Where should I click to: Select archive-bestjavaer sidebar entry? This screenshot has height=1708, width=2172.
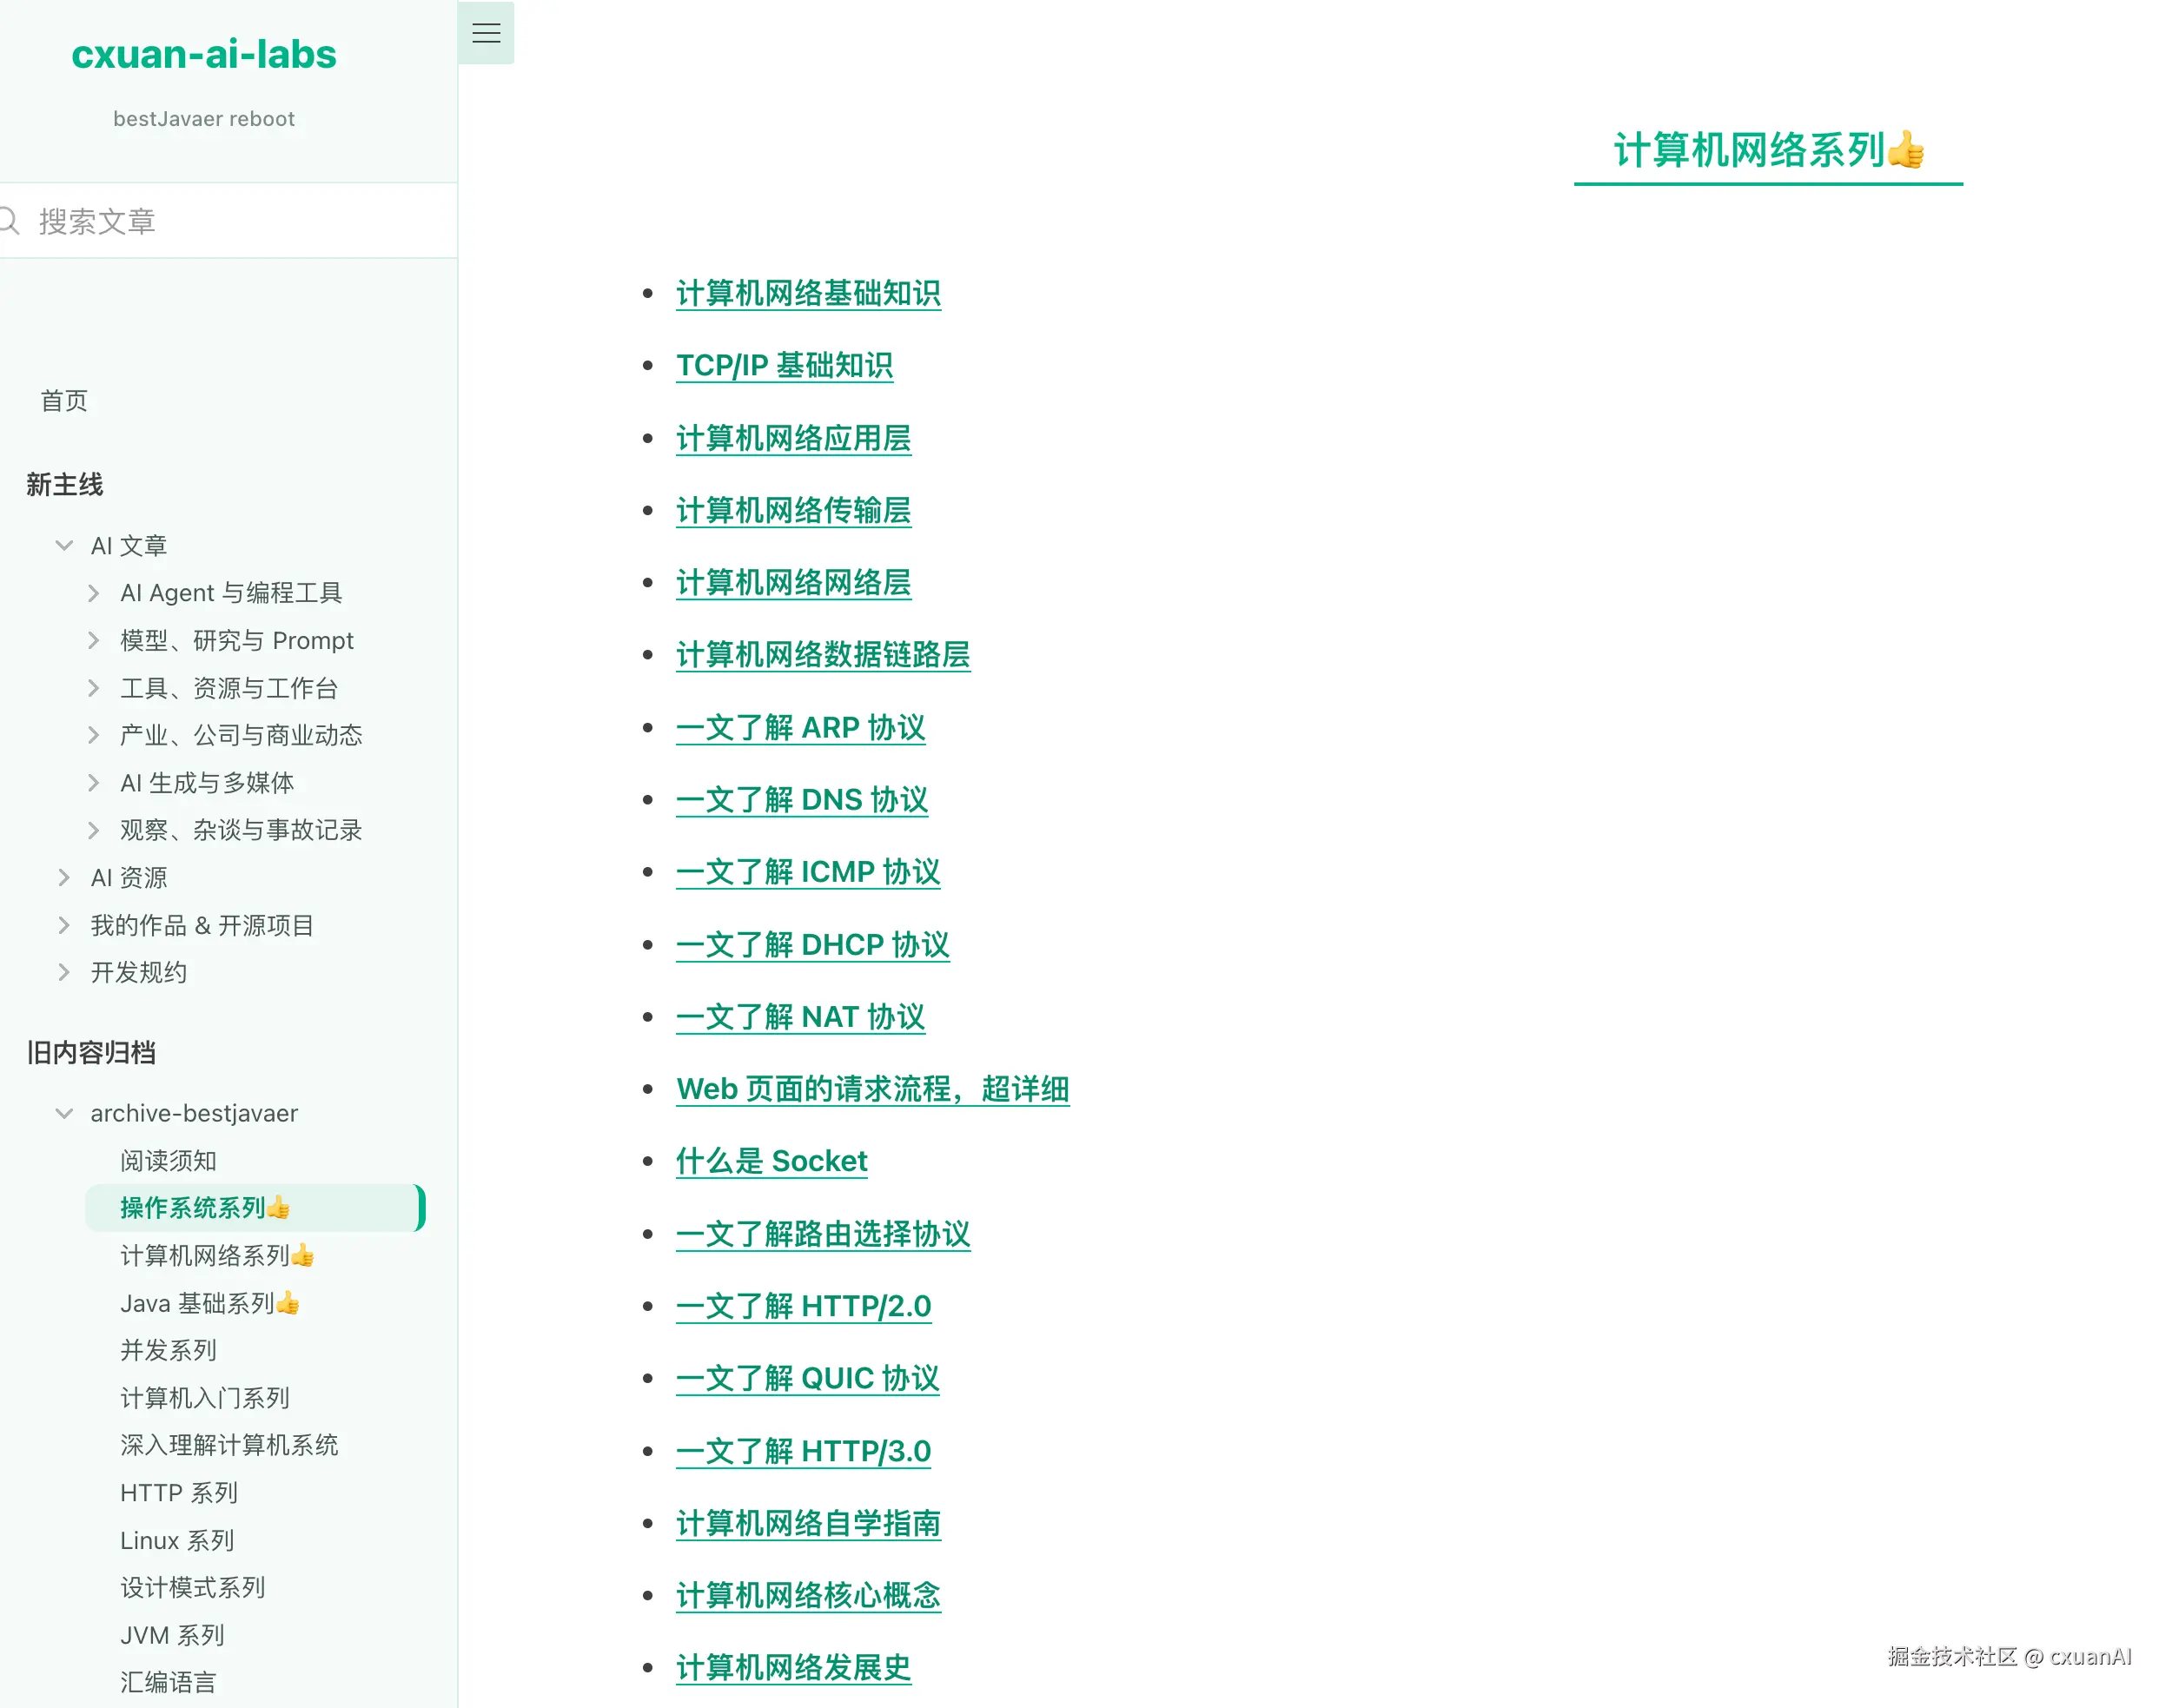[x=194, y=1113]
